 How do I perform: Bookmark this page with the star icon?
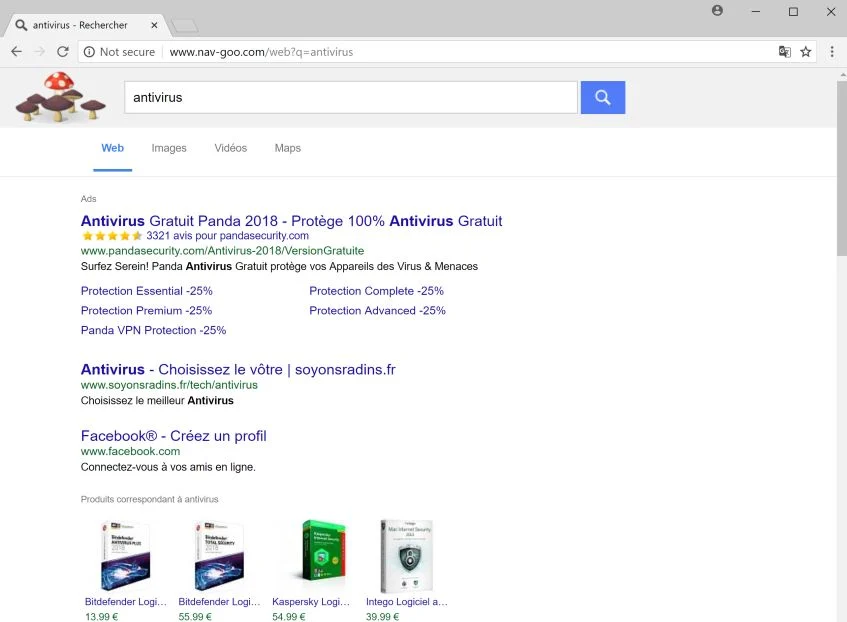point(805,52)
